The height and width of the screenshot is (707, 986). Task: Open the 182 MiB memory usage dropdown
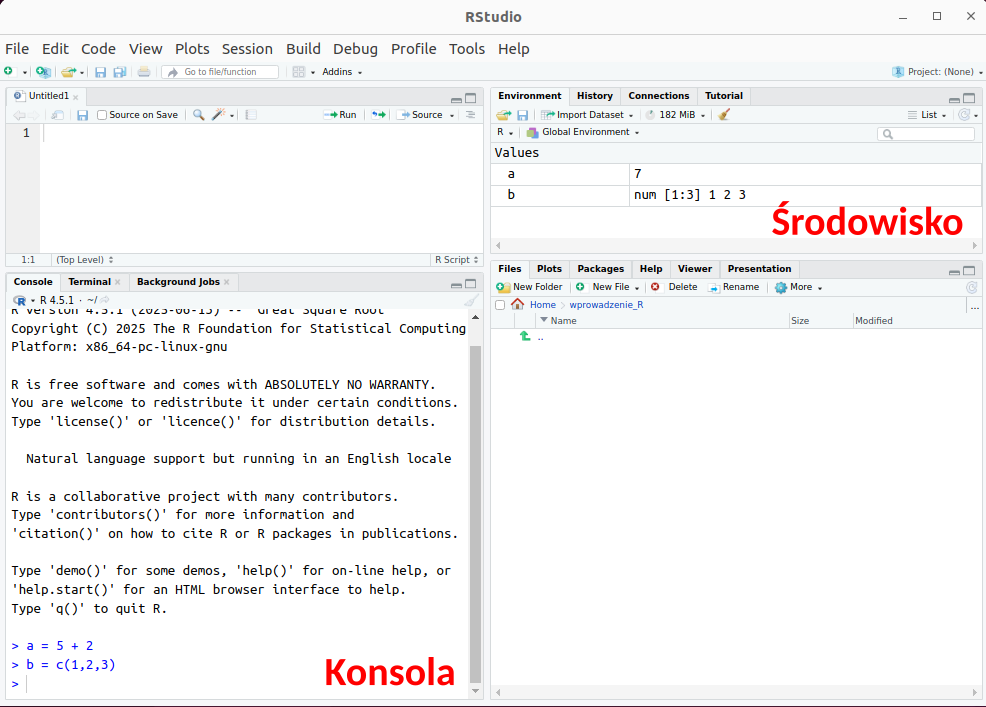[x=676, y=114]
